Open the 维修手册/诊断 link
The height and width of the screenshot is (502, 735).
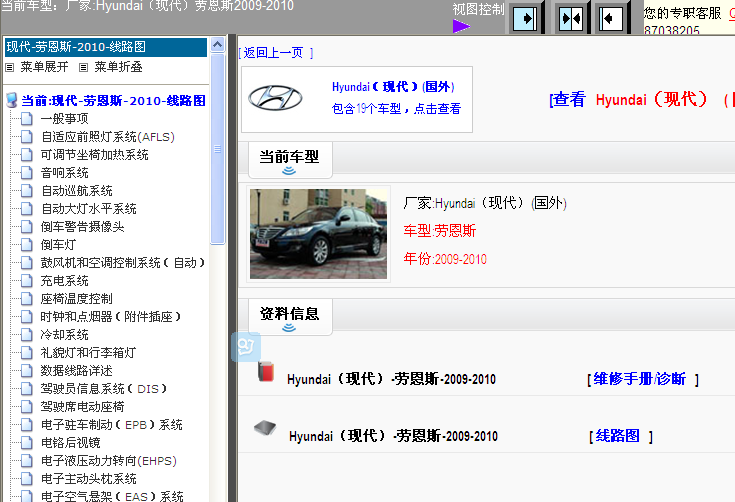(x=639, y=379)
